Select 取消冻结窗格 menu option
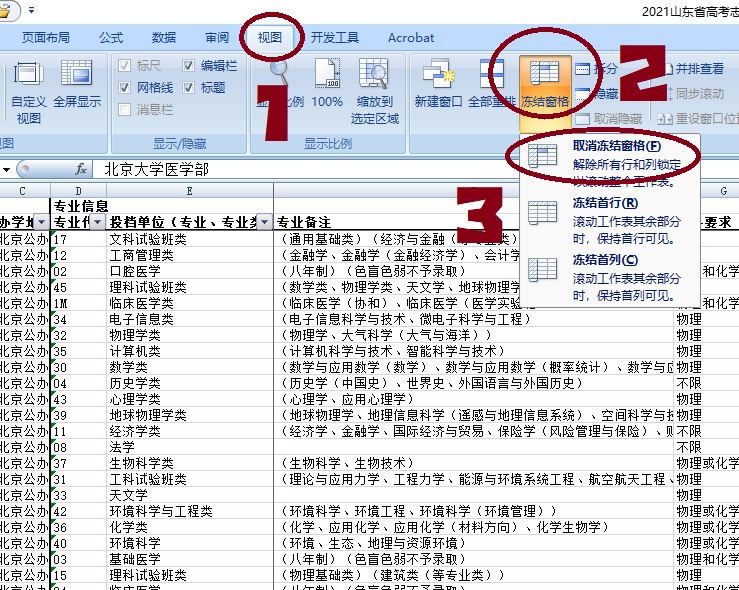Viewport: 739px width, 590px height. (609, 163)
